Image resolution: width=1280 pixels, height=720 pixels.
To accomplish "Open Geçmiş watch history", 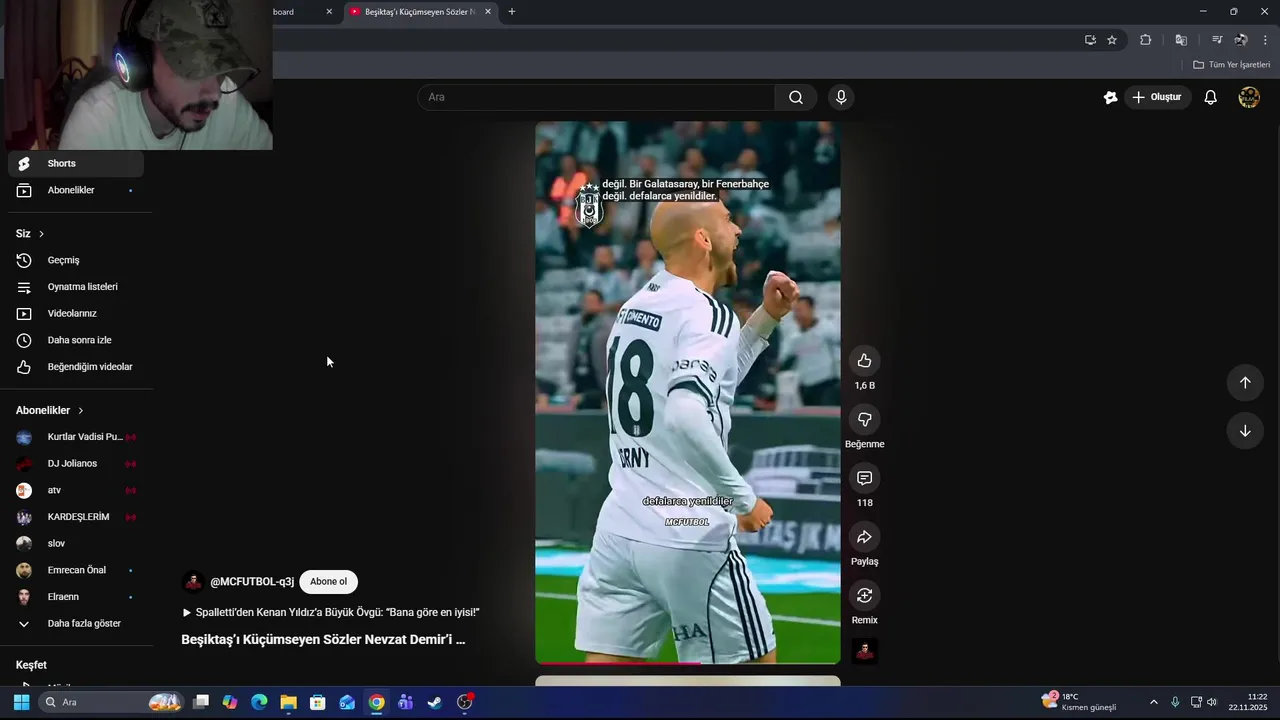I will coord(76,260).
